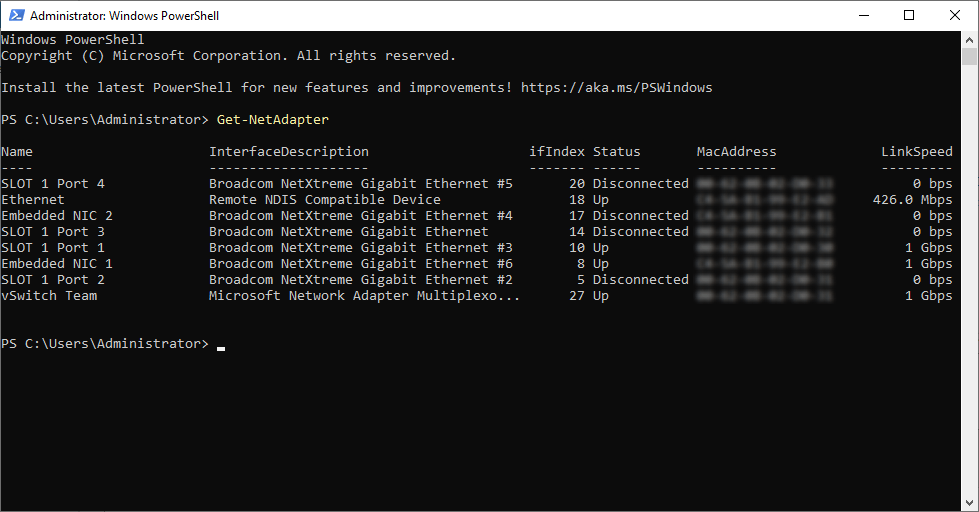This screenshot has height=512, width=979.
Task: Click ifIndex value 20
Action: pos(577,184)
